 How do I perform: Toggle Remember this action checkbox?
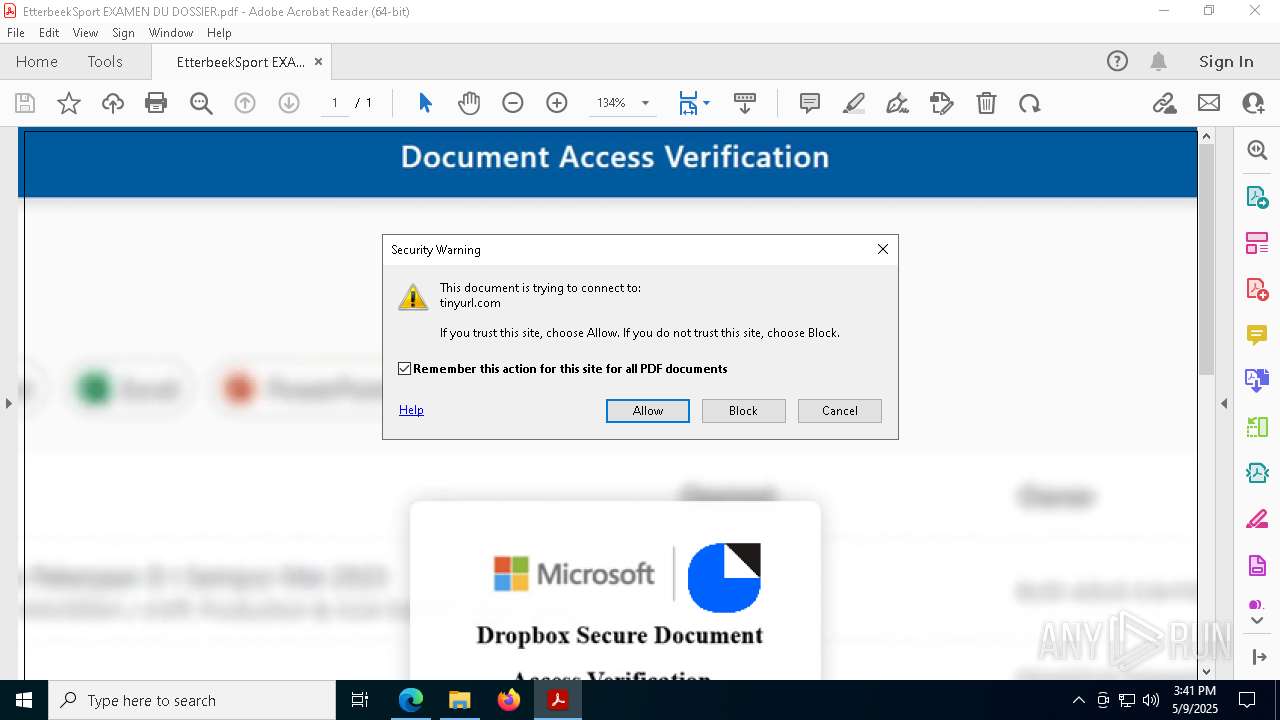click(x=405, y=369)
